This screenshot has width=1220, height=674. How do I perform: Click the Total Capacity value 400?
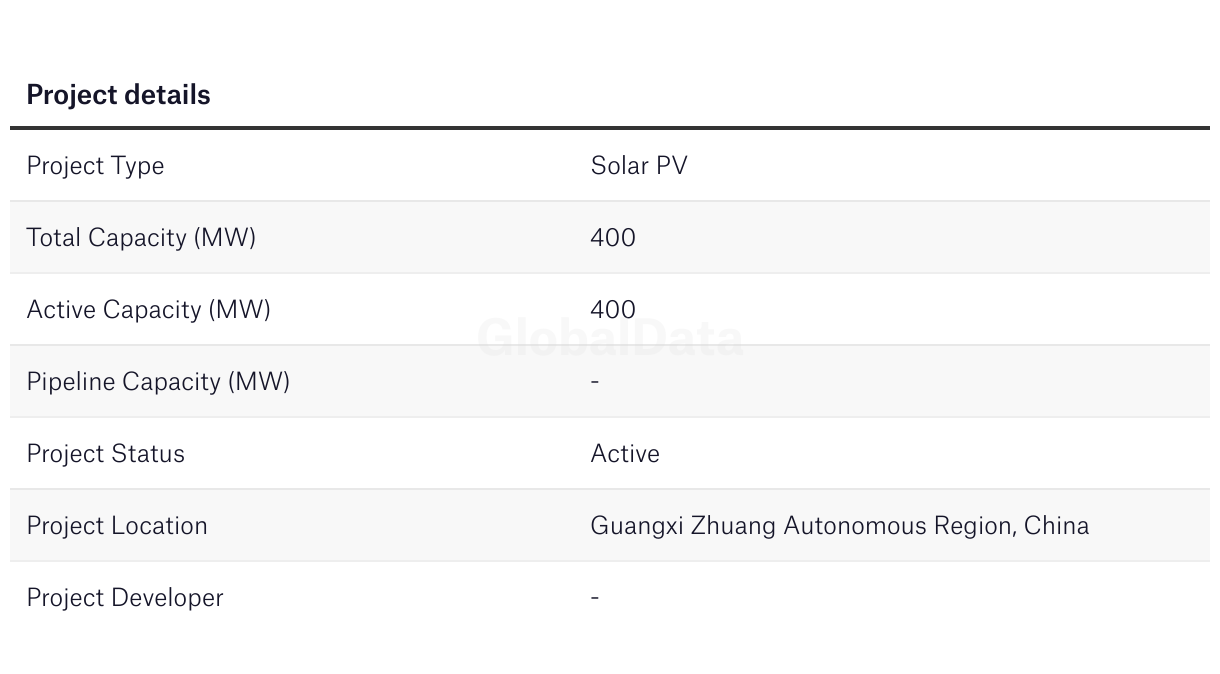(613, 237)
